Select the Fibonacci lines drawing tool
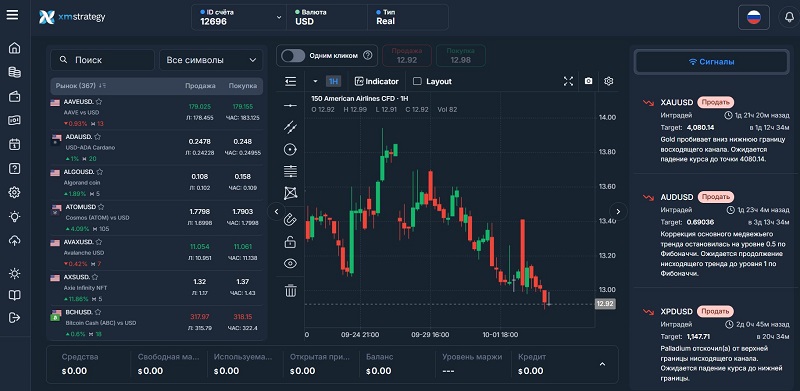This screenshot has height=391, width=800. pos(290,172)
